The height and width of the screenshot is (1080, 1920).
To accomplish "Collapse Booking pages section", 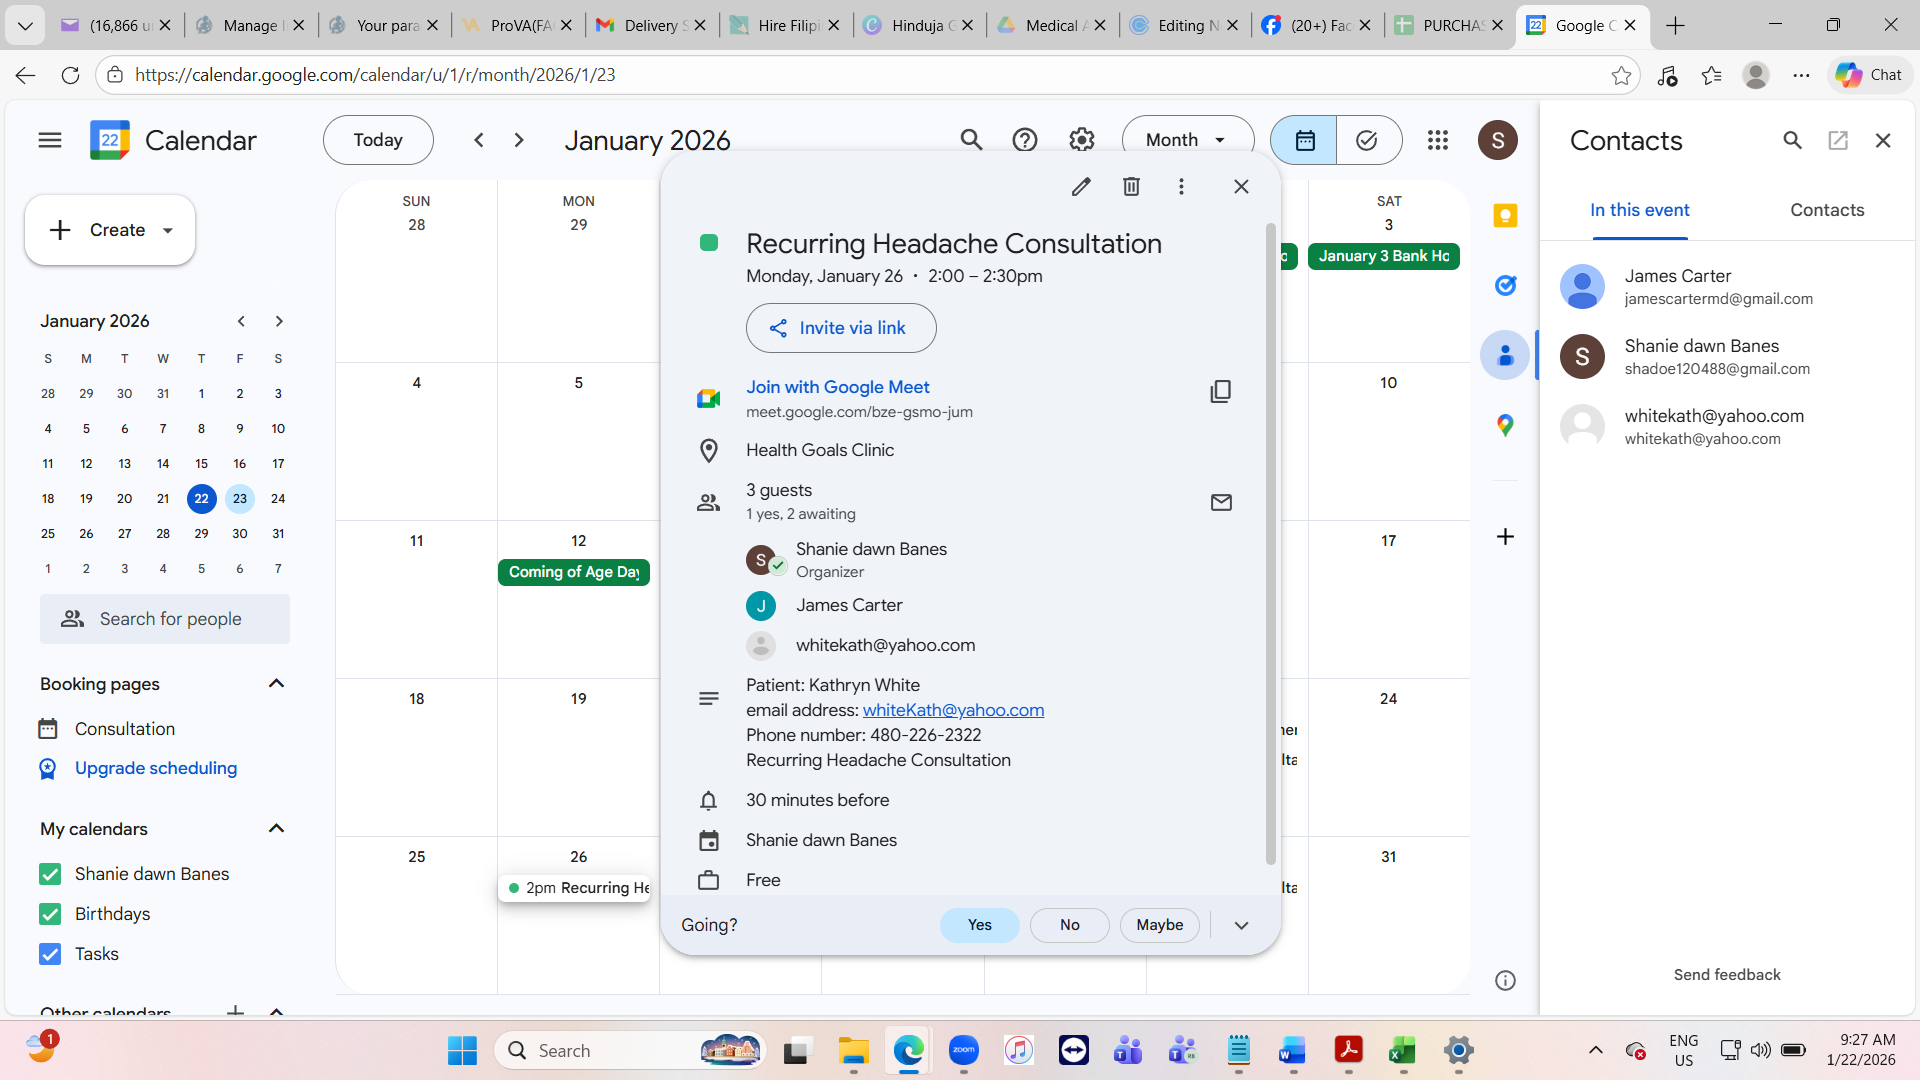I will pyautogui.click(x=277, y=684).
